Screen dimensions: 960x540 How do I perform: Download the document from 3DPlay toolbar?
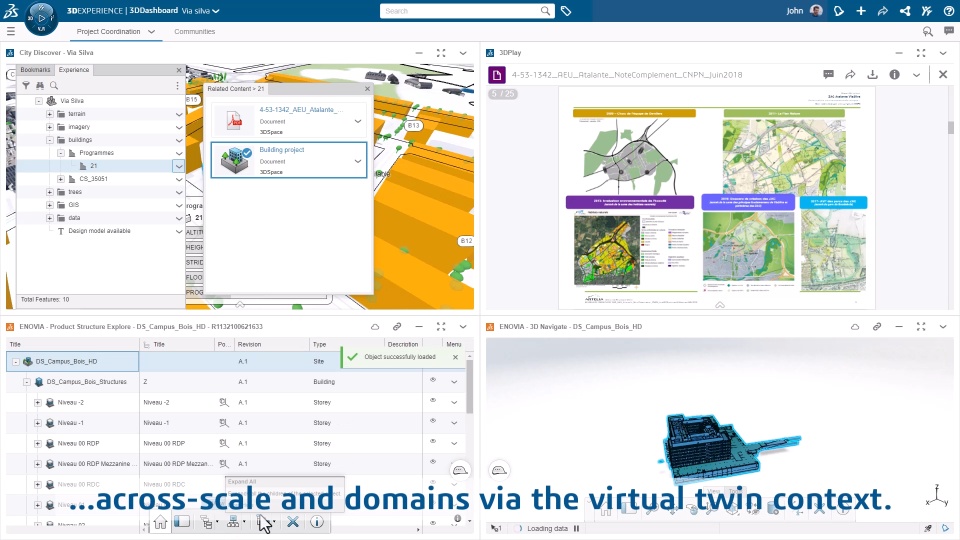click(x=872, y=75)
